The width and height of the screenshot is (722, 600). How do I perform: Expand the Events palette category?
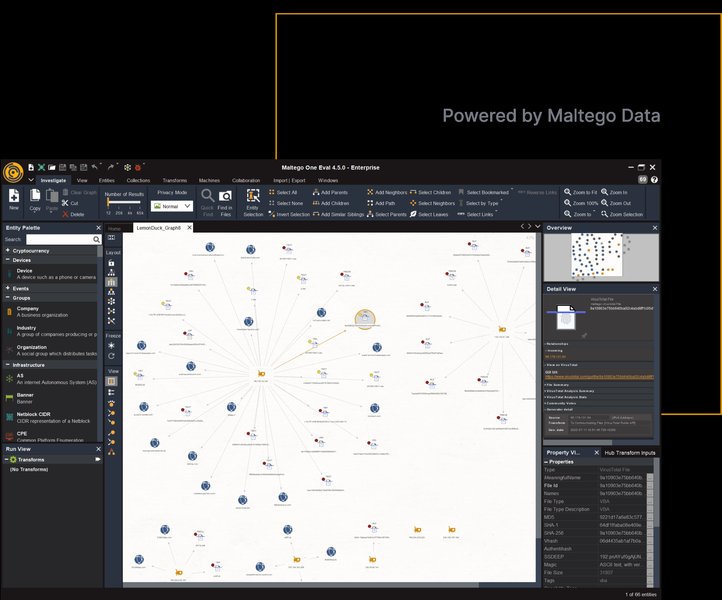pos(8,288)
